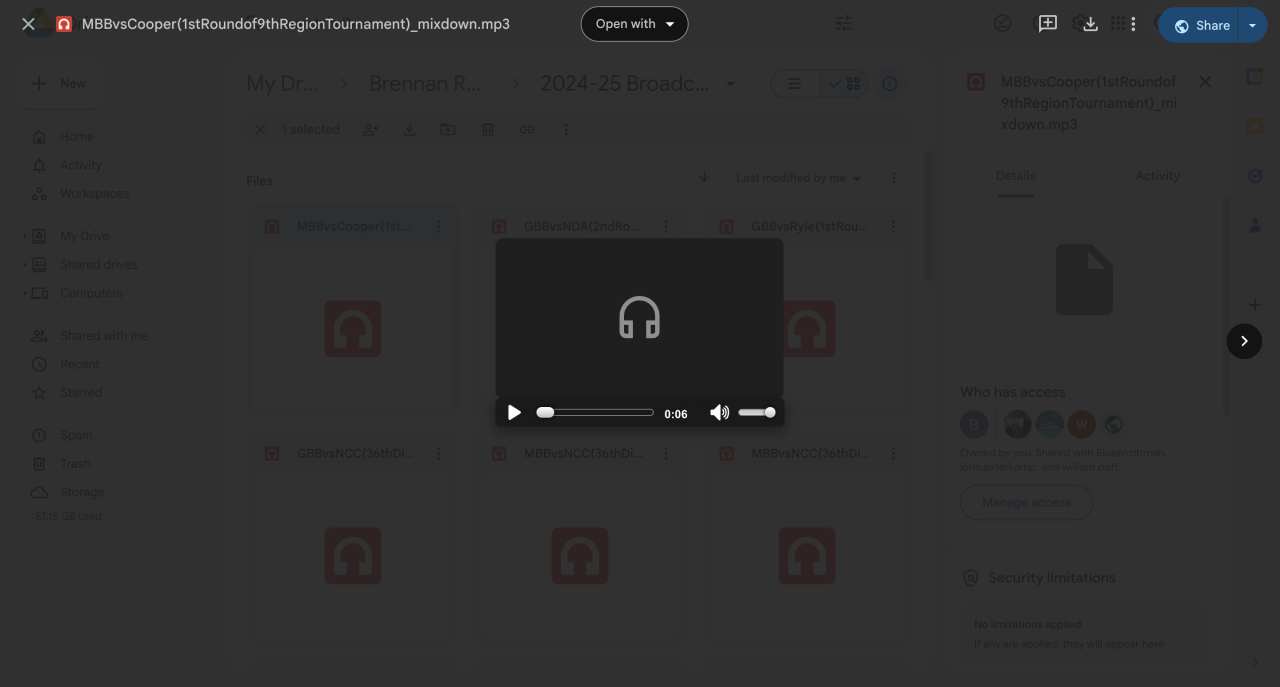Reverse the sort direction arrow above the files
The image size is (1280, 687).
704,177
